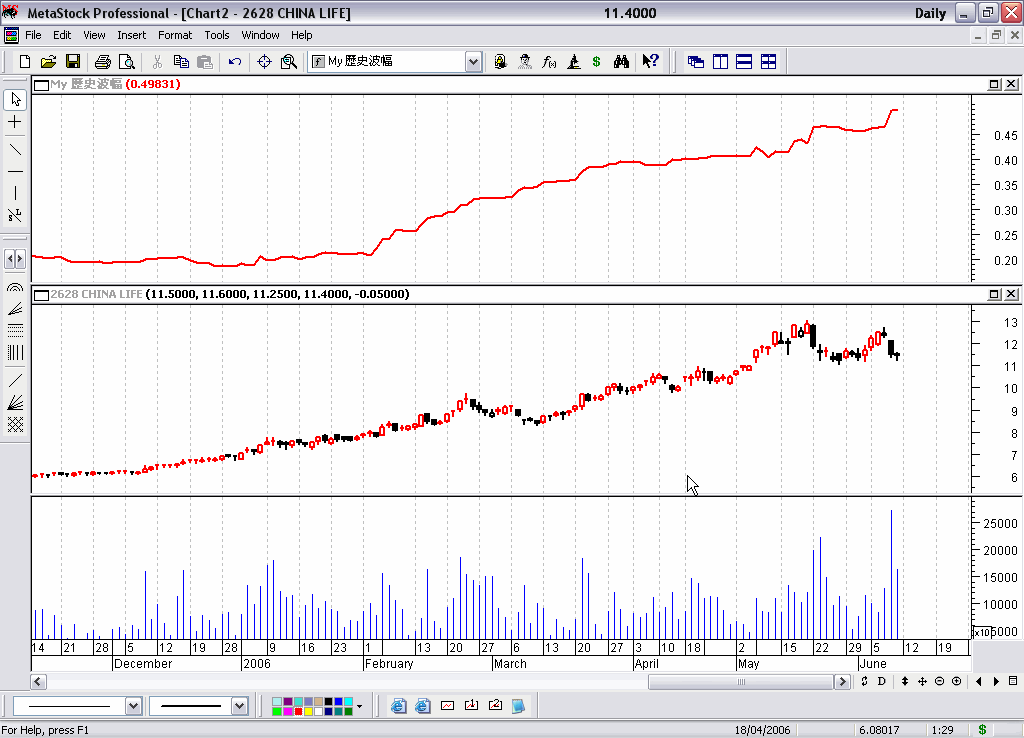
Task: Click the left-right arrows toolbar toggle
Action: 15,259
